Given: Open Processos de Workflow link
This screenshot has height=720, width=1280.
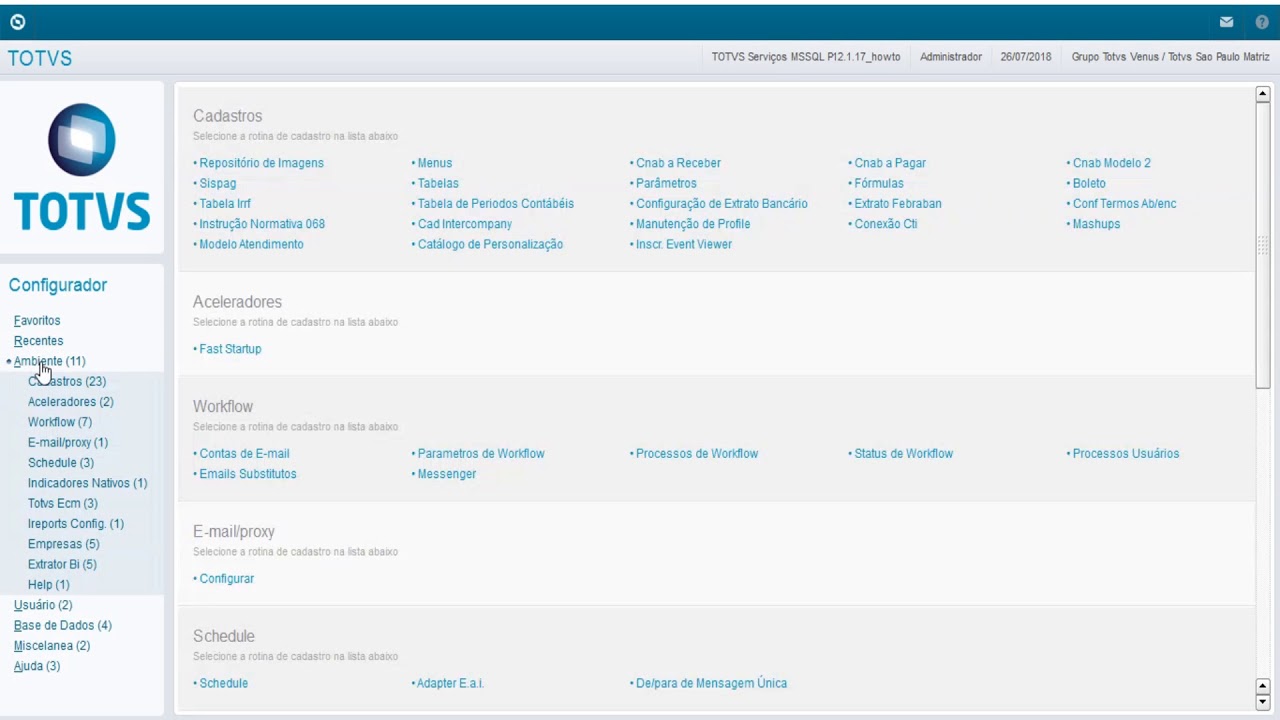Looking at the screenshot, I should [697, 454].
